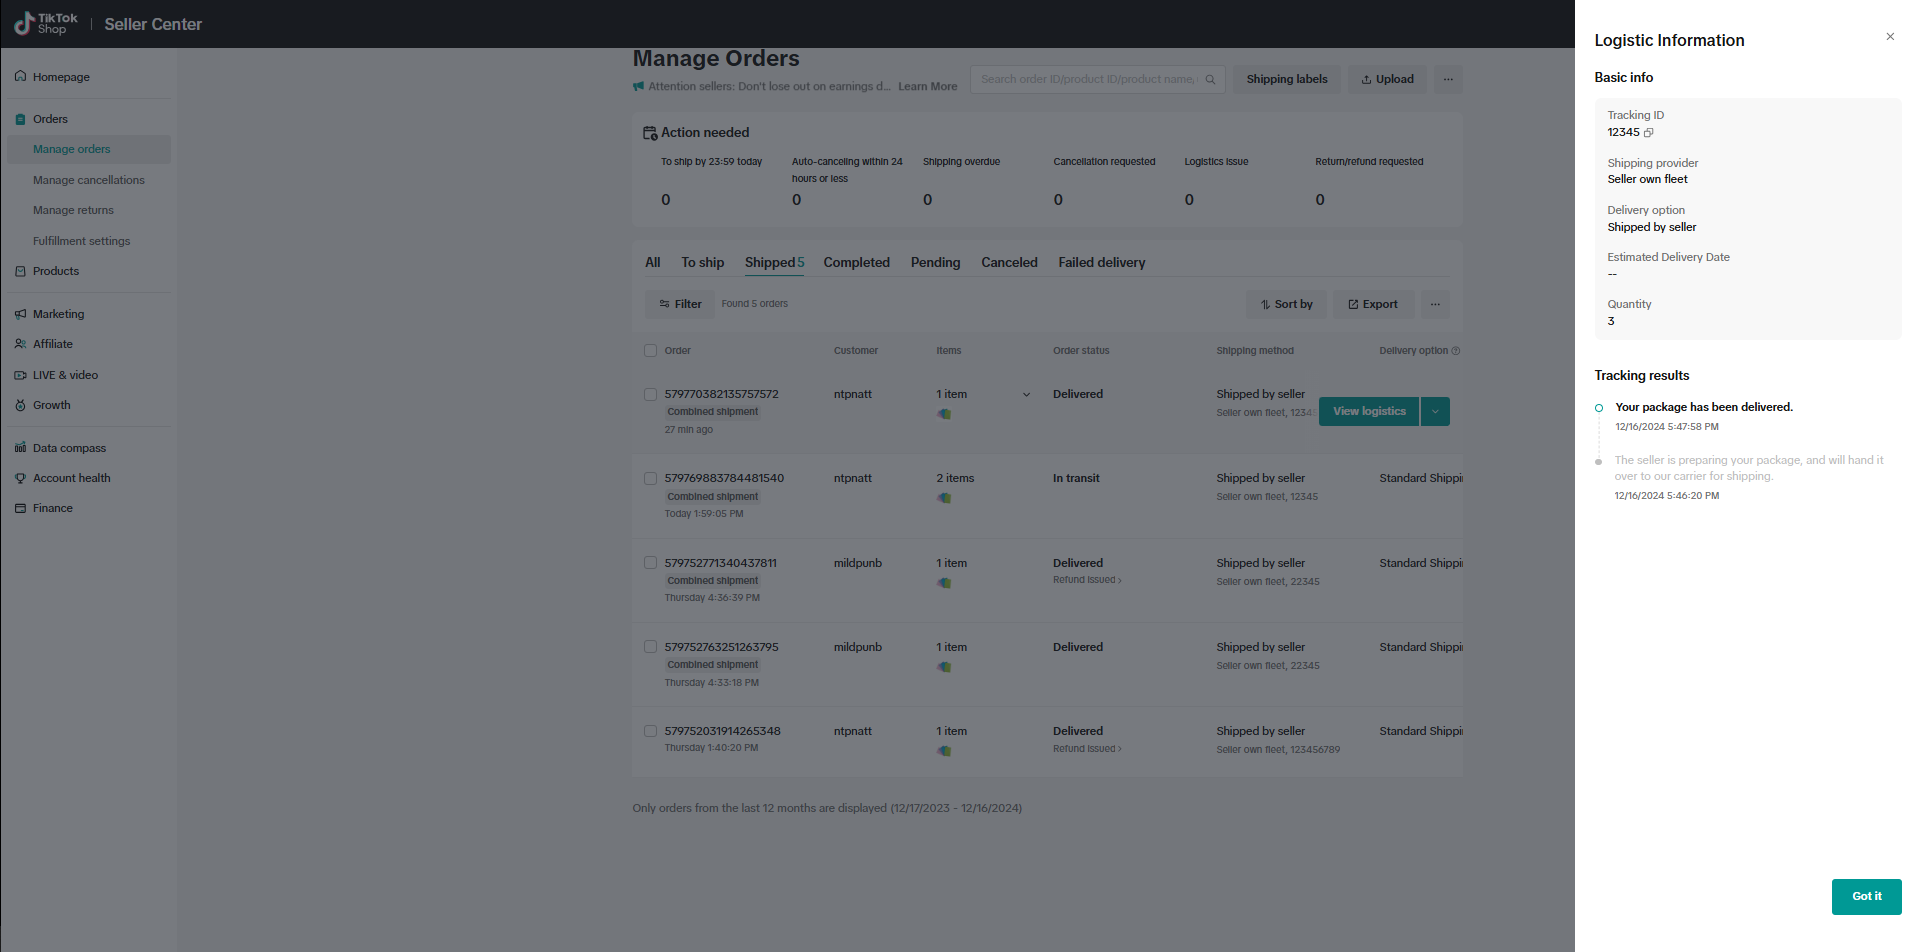Click the search magnifier icon

coord(1210,80)
